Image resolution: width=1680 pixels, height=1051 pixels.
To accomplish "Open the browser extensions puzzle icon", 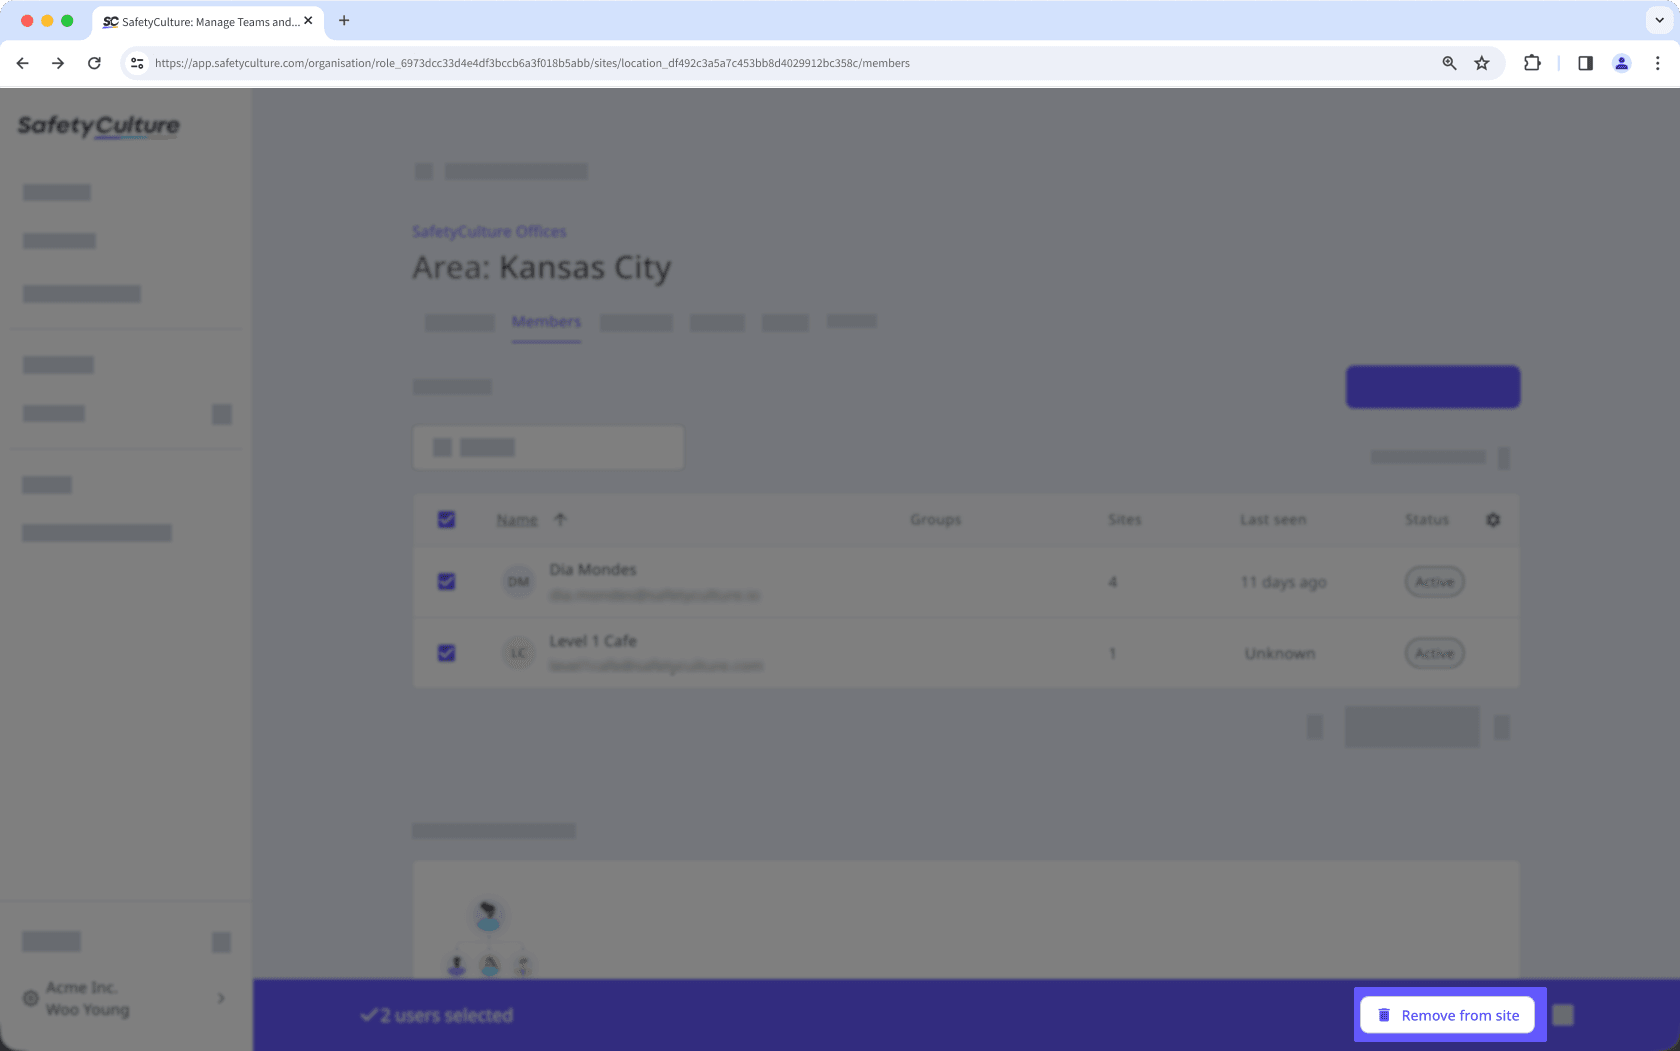I will pyautogui.click(x=1532, y=63).
